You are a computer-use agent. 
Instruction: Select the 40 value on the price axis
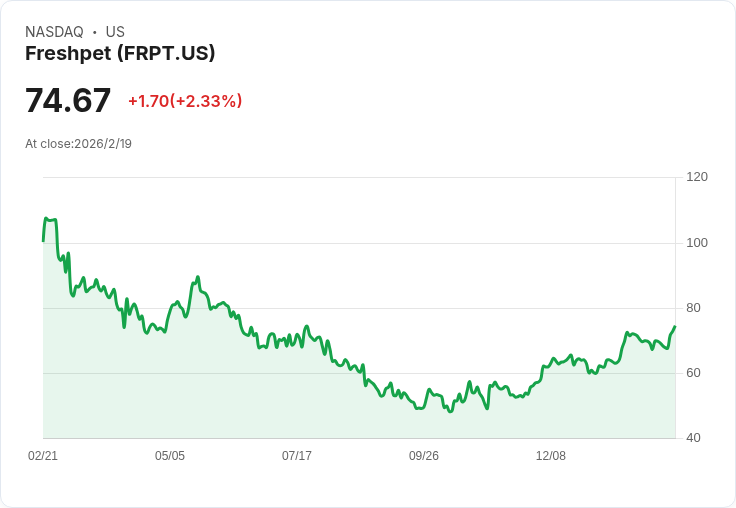[694, 438]
